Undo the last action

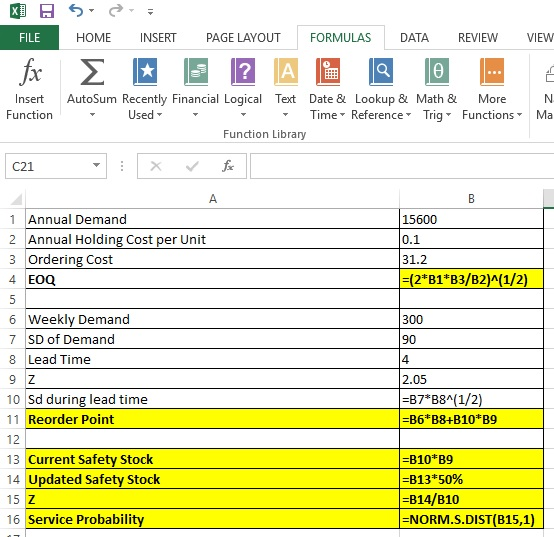coord(76,11)
